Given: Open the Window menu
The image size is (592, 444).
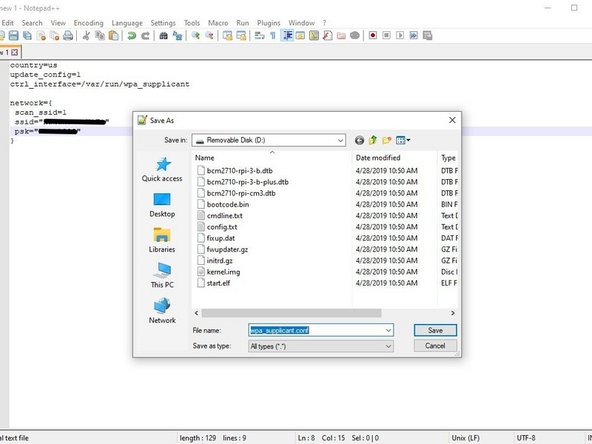Looking at the screenshot, I should click(301, 23).
